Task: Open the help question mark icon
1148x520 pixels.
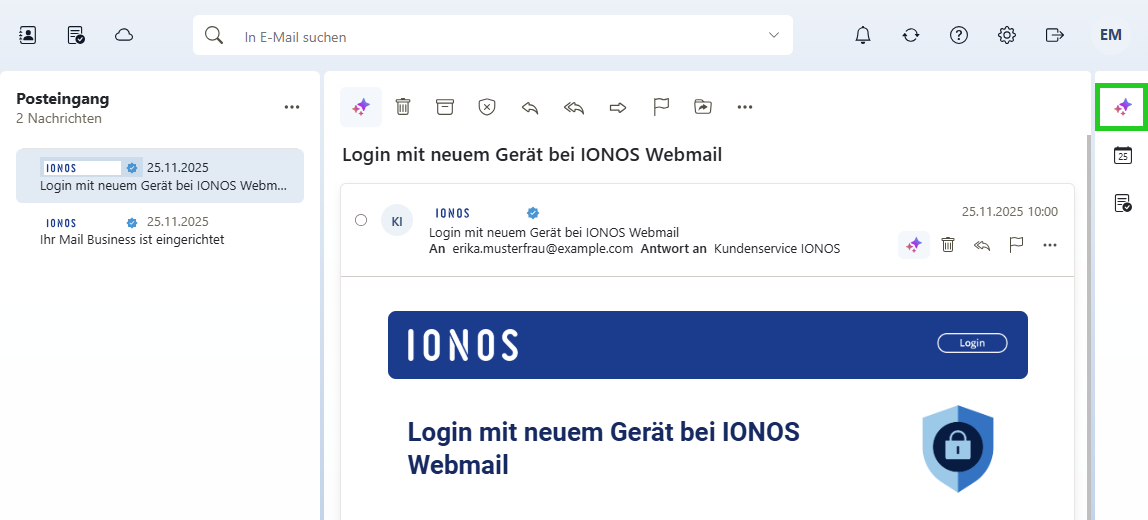Action: click(x=959, y=34)
